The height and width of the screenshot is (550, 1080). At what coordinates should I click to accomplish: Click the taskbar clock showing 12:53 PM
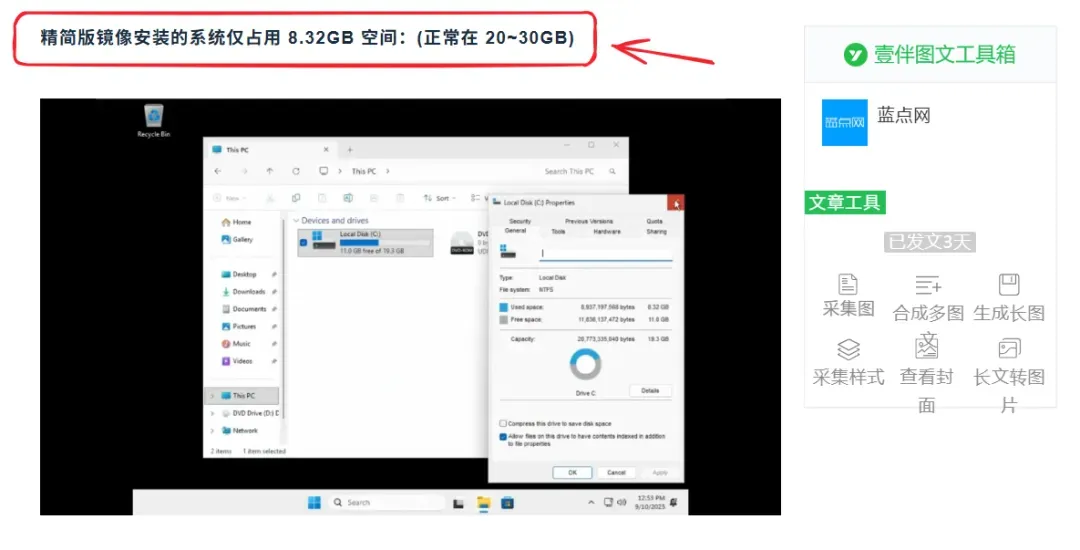pyautogui.click(x=651, y=503)
